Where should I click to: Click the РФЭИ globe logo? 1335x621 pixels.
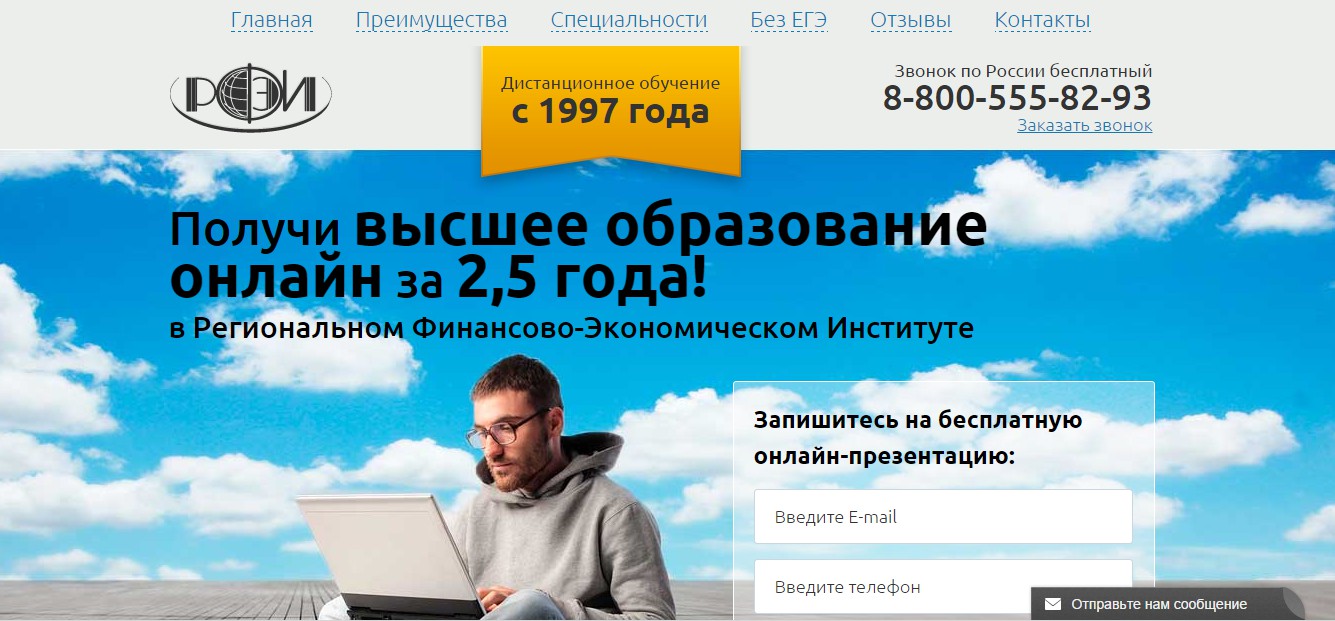250,97
